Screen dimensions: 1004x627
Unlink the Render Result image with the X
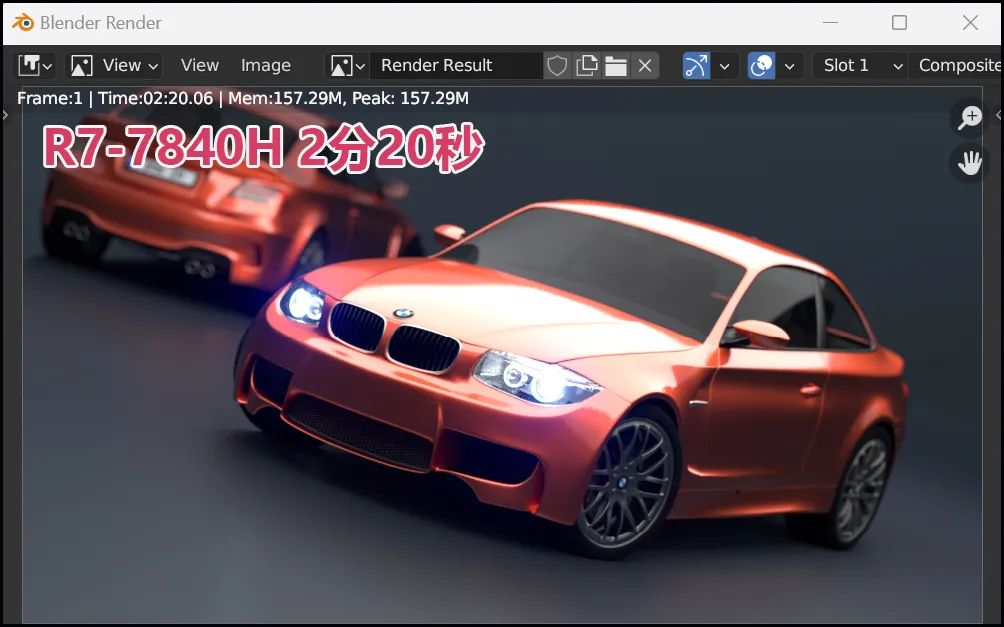pyautogui.click(x=645, y=65)
